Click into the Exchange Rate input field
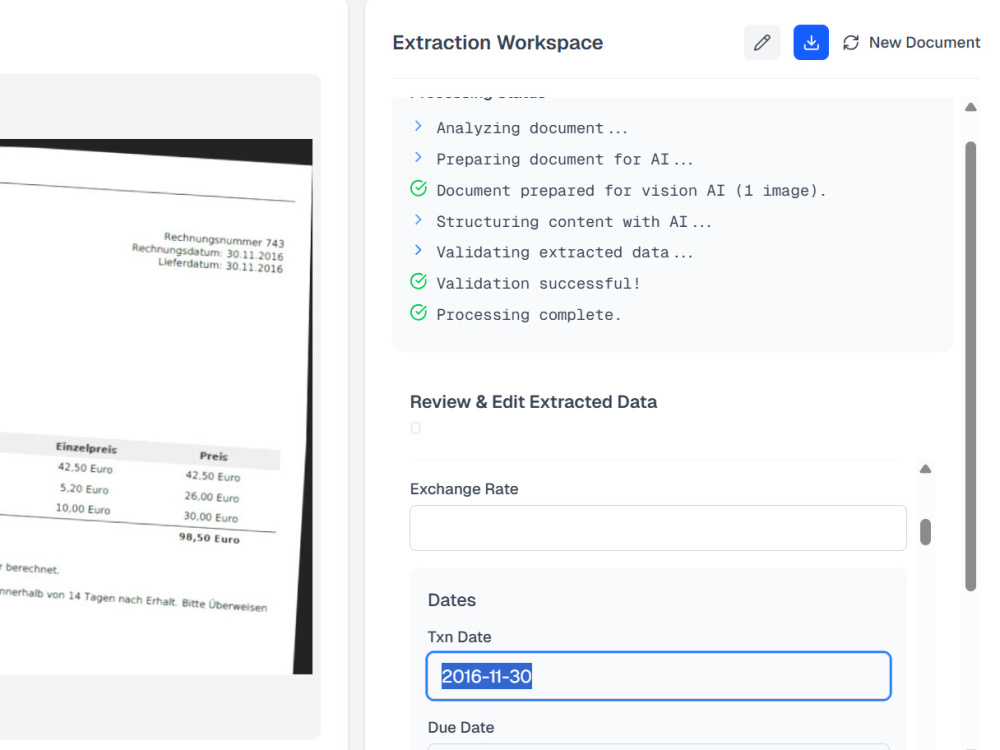This screenshot has width=1000, height=750. (658, 528)
